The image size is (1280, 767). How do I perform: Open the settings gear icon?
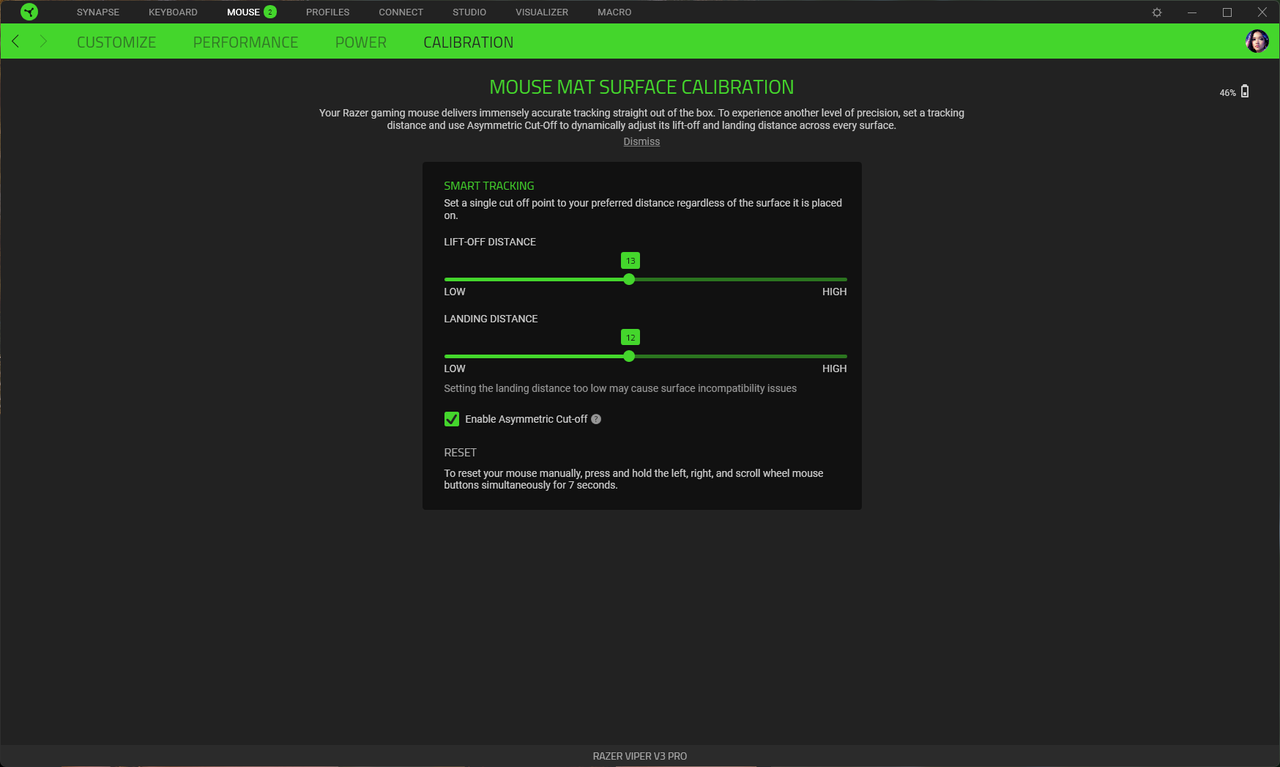coord(1157,12)
